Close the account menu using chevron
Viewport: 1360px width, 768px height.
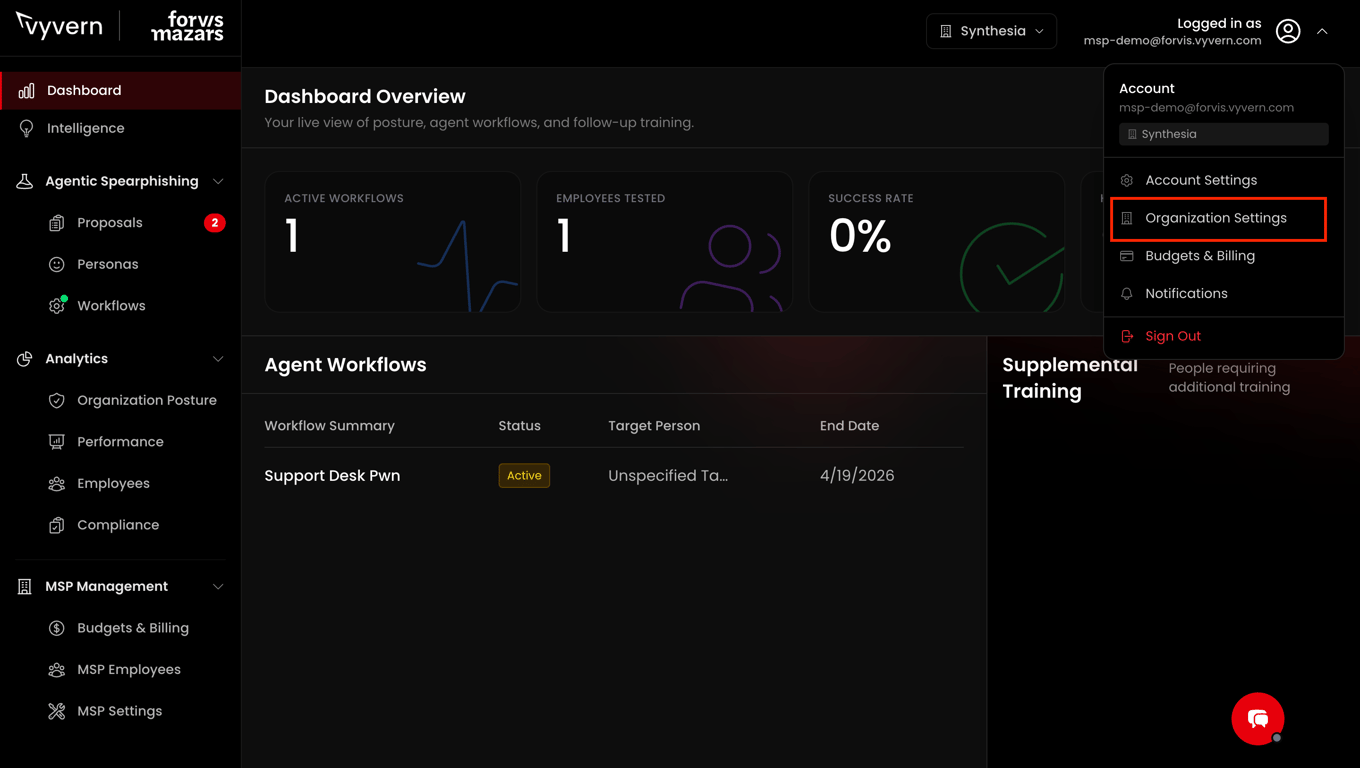(x=1322, y=32)
